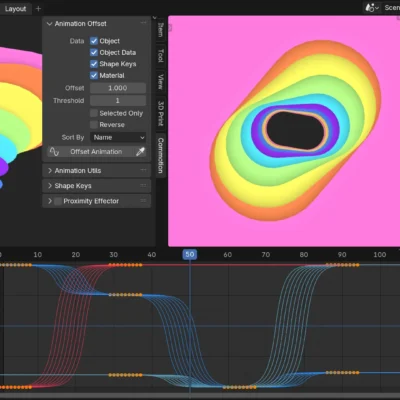The image size is (400, 400).
Task: Grab the Proximity Effector panel drag handle
Action: [143, 201]
